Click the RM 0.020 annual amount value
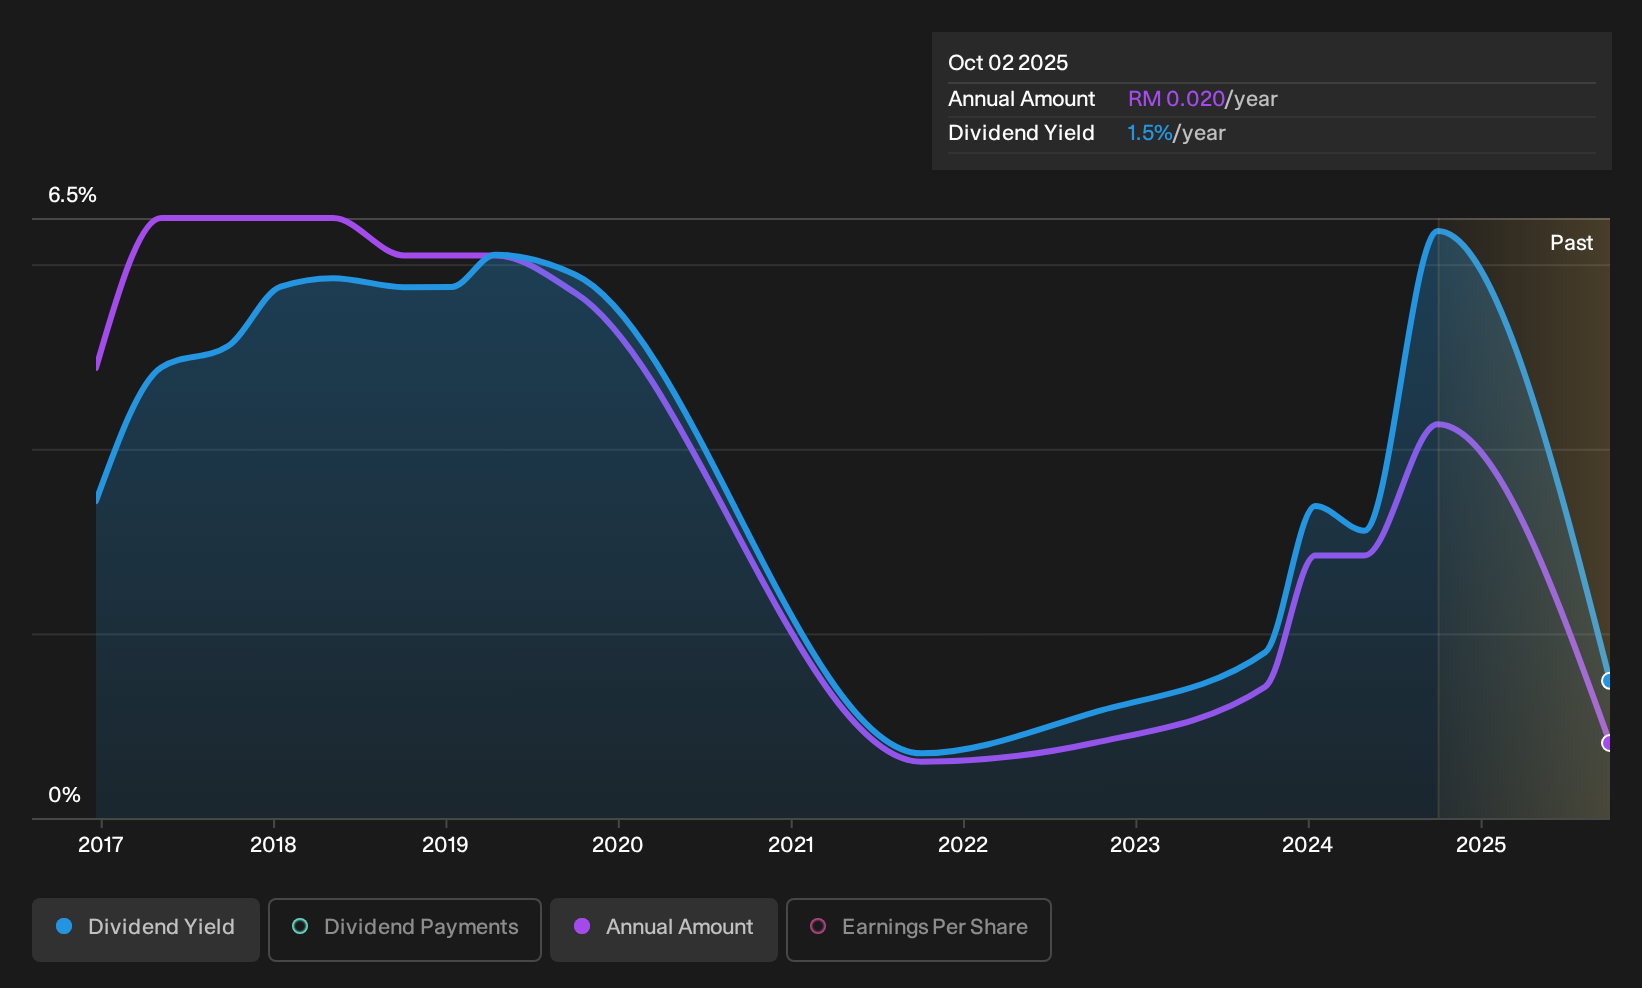1642x988 pixels. tap(1176, 99)
